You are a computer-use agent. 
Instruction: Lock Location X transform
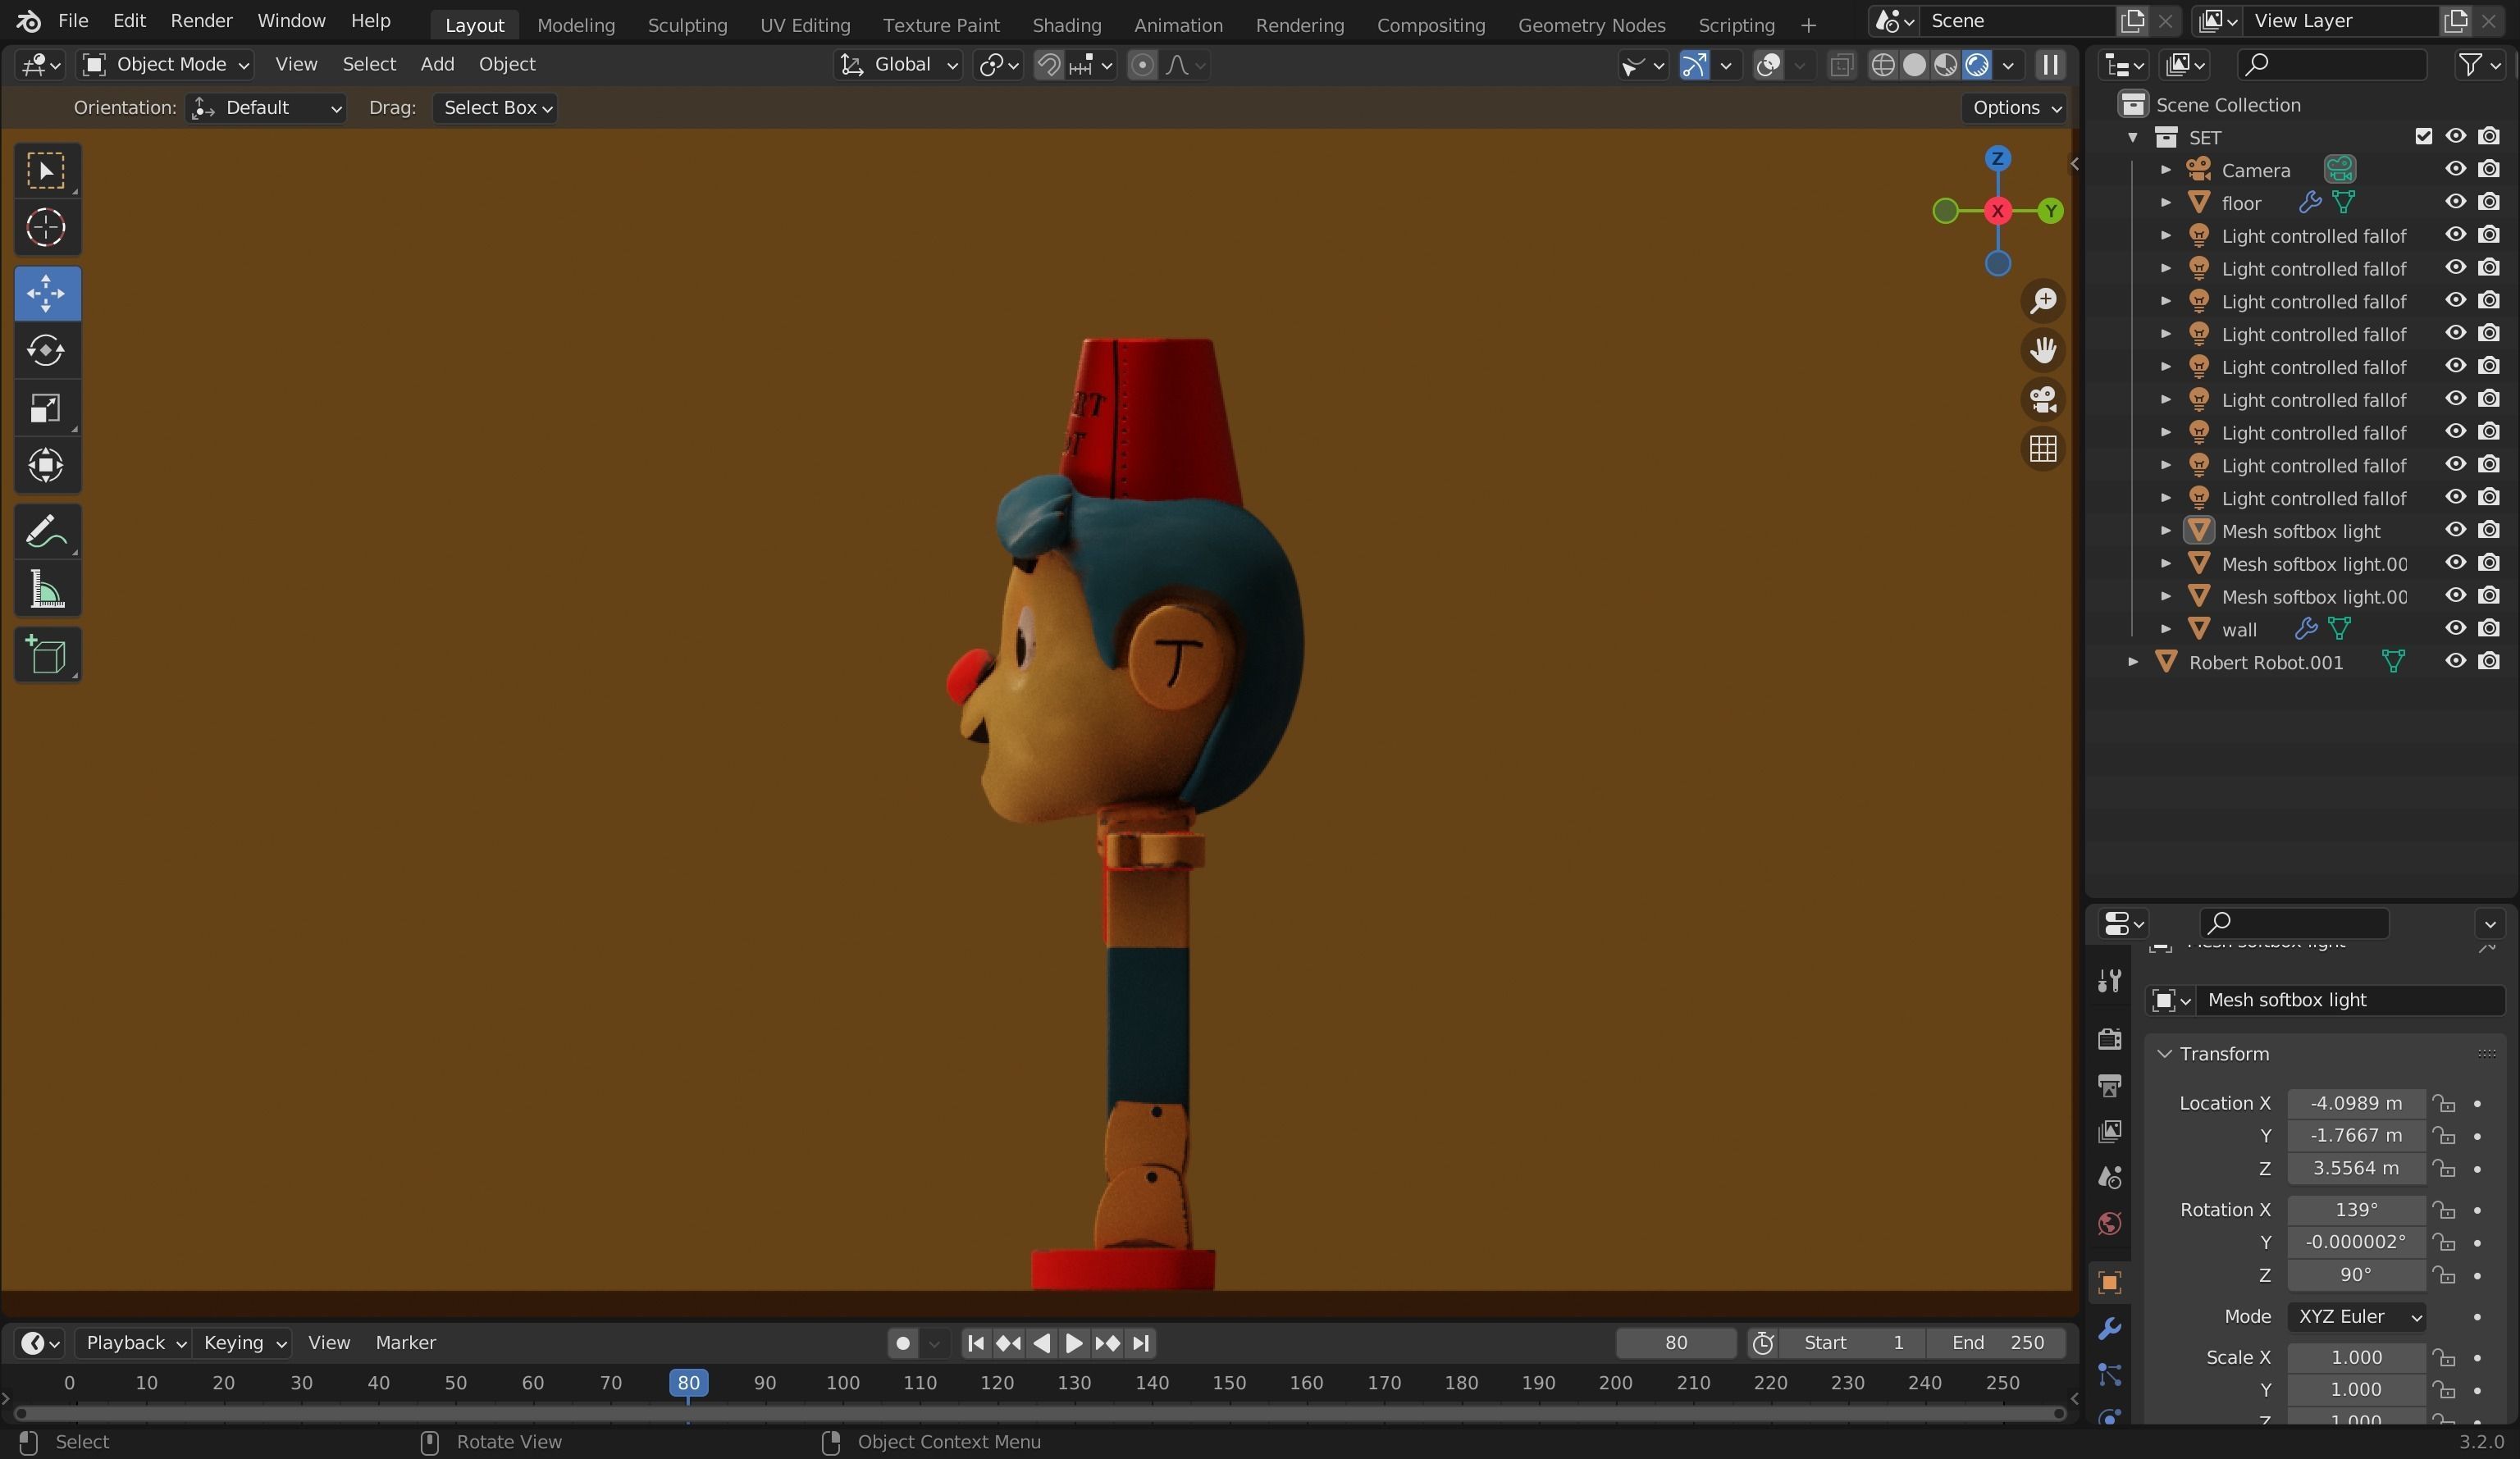(x=2443, y=1103)
